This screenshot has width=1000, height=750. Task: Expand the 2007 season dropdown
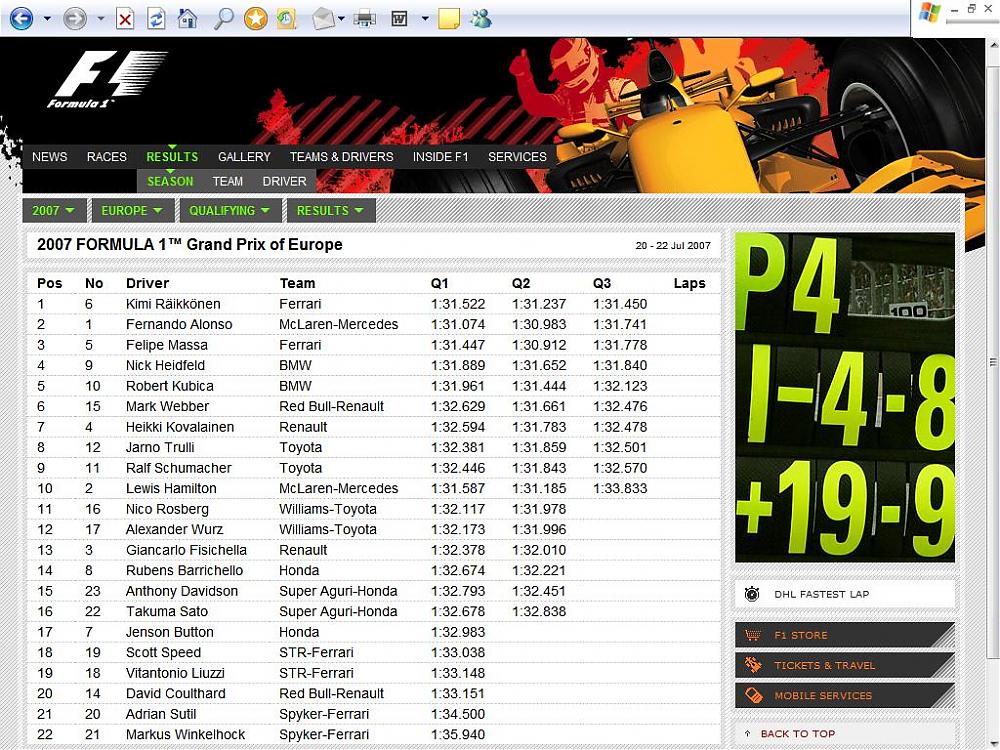[53, 211]
